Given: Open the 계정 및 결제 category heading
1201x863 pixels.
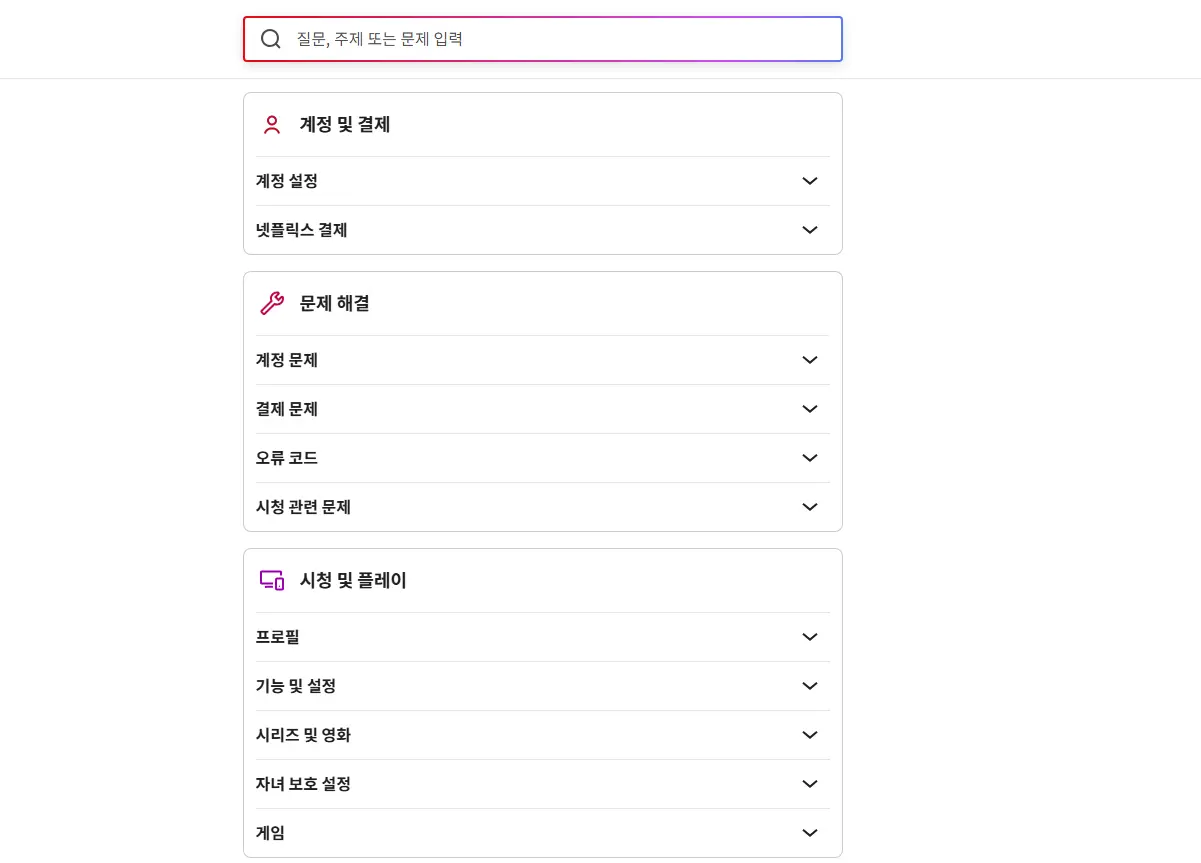Looking at the screenshot, I should pos(344,124).
